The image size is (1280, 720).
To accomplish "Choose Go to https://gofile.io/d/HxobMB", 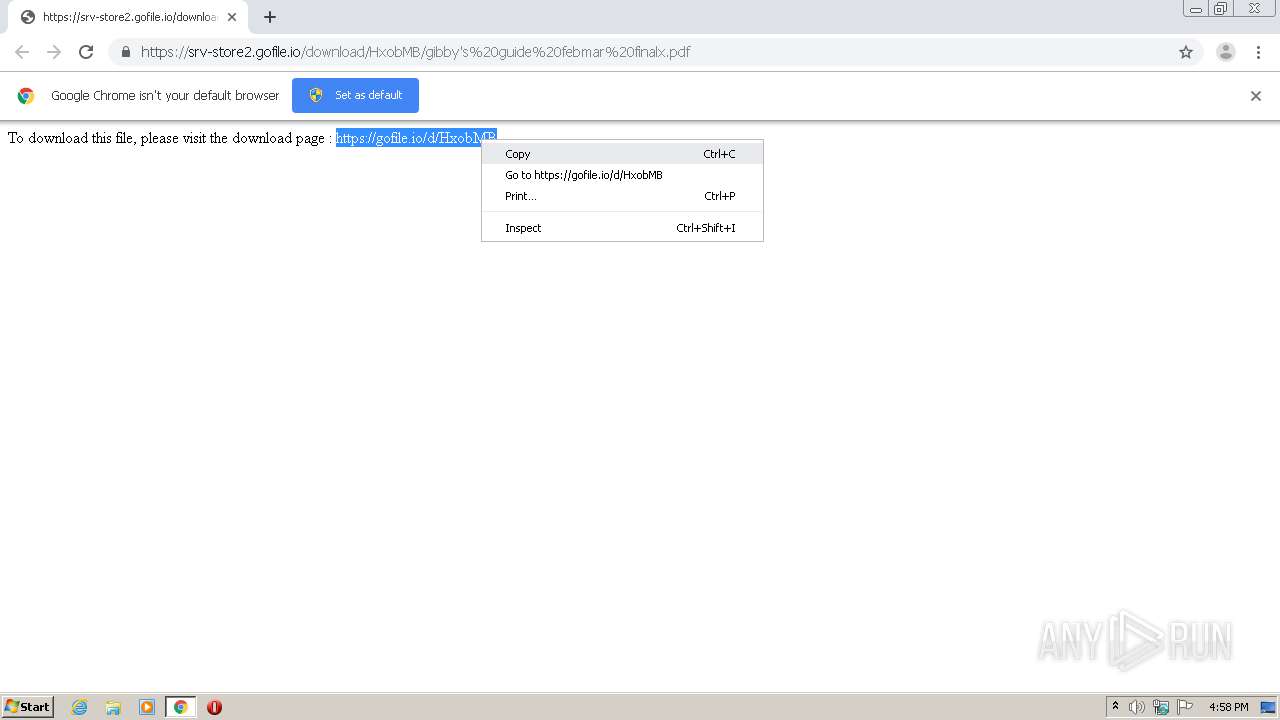I will point(622,175).
